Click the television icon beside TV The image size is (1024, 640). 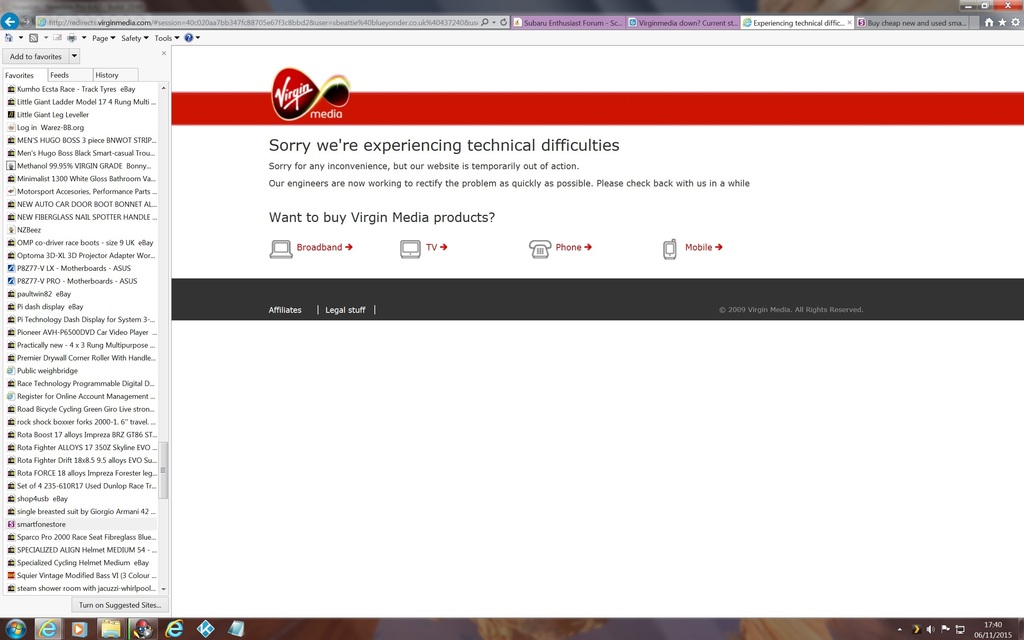coord(410,249)
